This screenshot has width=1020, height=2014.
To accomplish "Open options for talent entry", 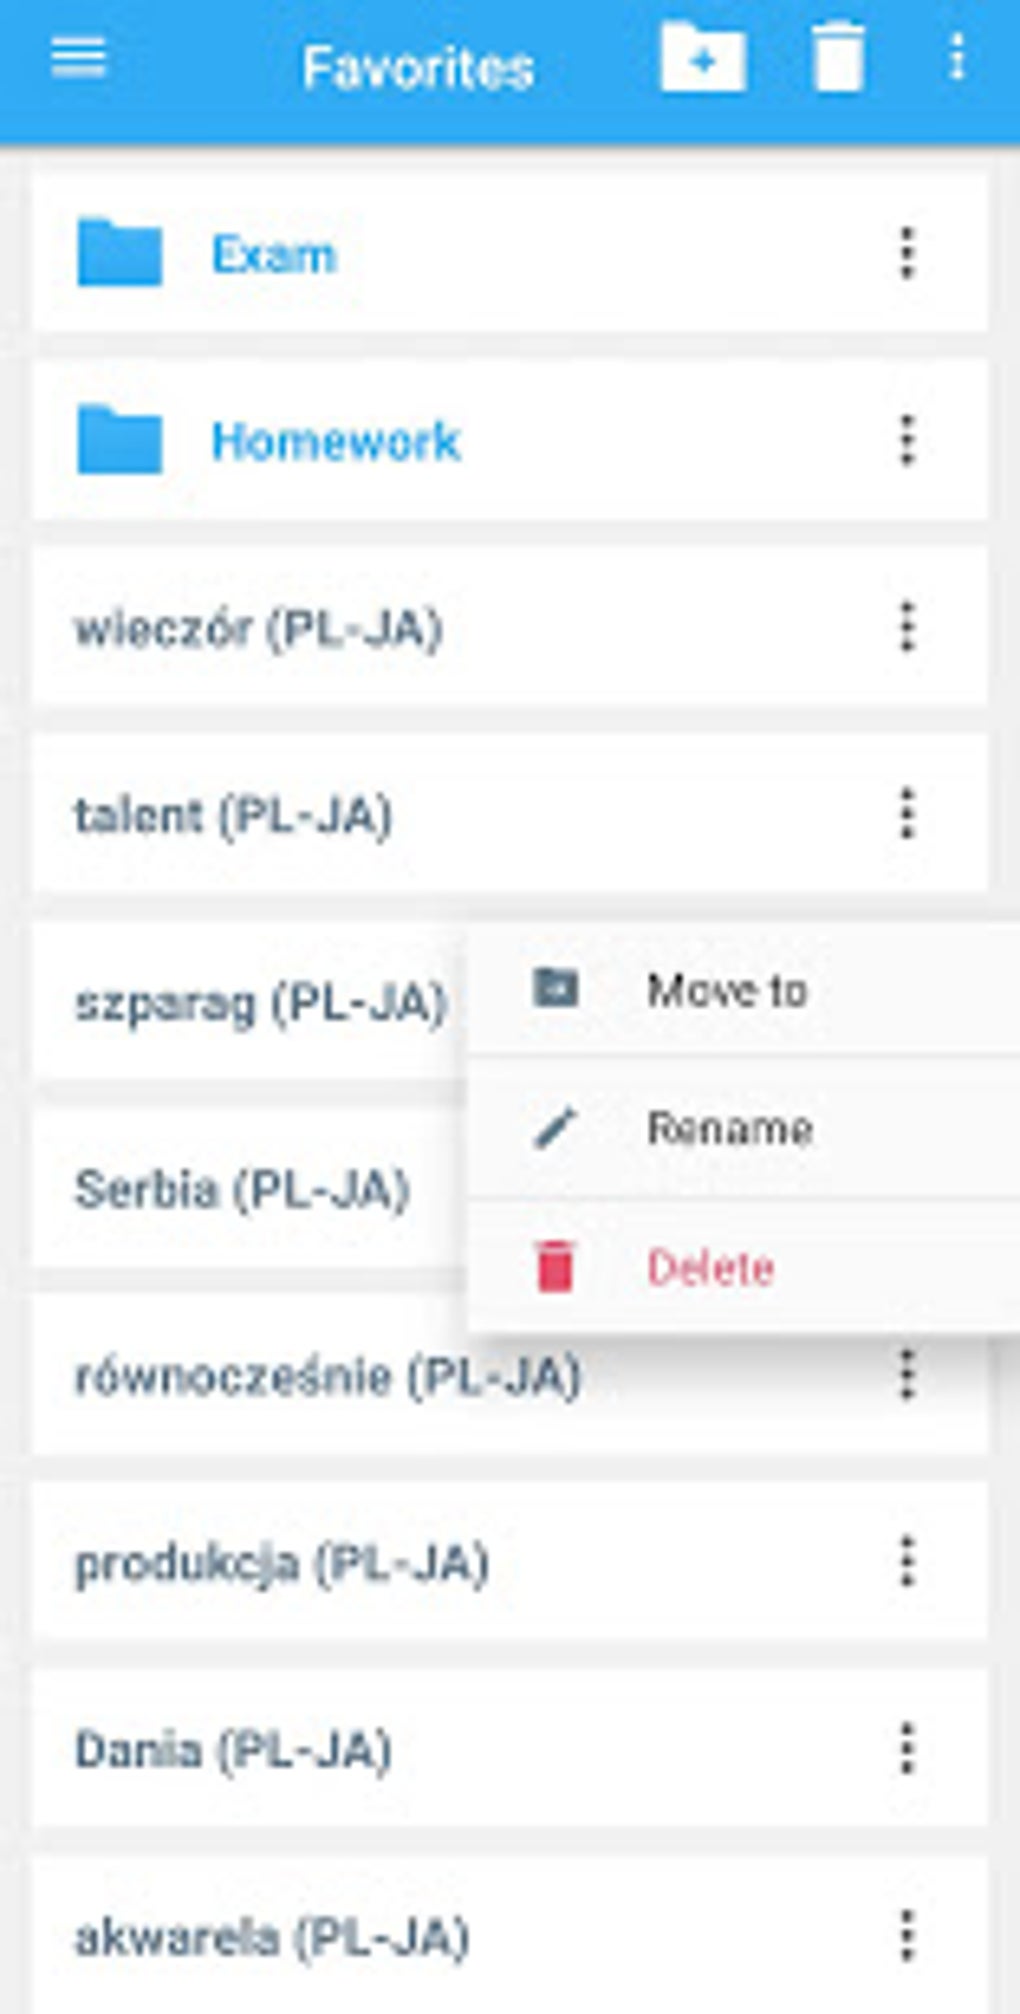I will point(907,814).
